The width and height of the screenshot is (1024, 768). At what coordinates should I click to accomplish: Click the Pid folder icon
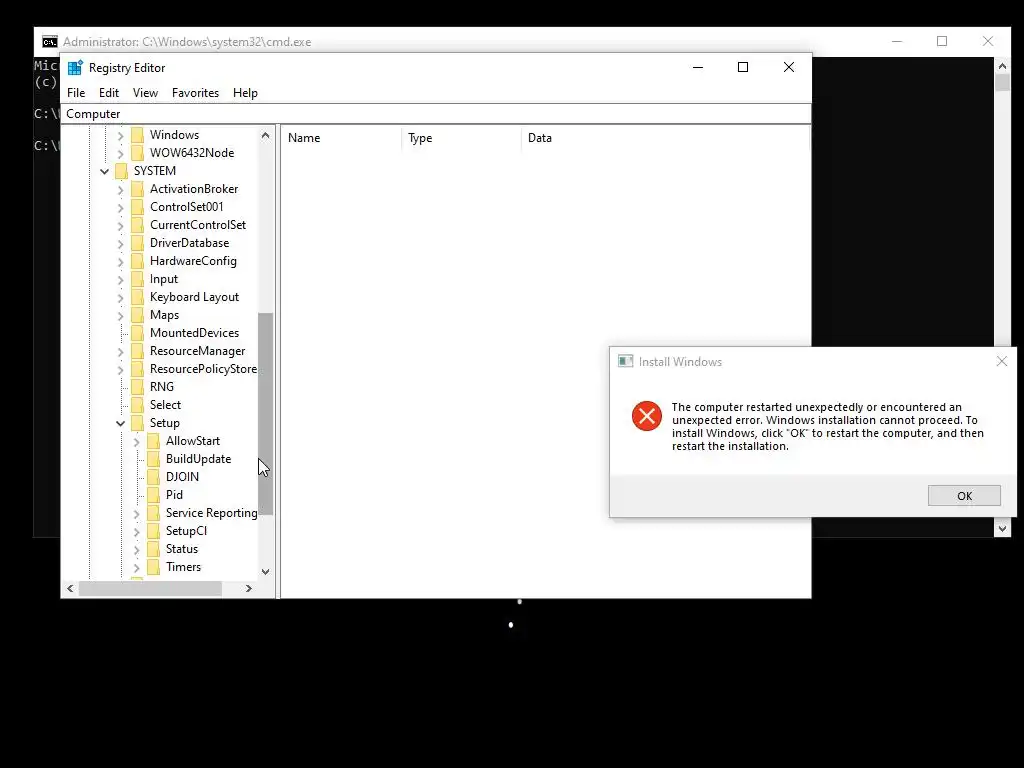point(153,495)
